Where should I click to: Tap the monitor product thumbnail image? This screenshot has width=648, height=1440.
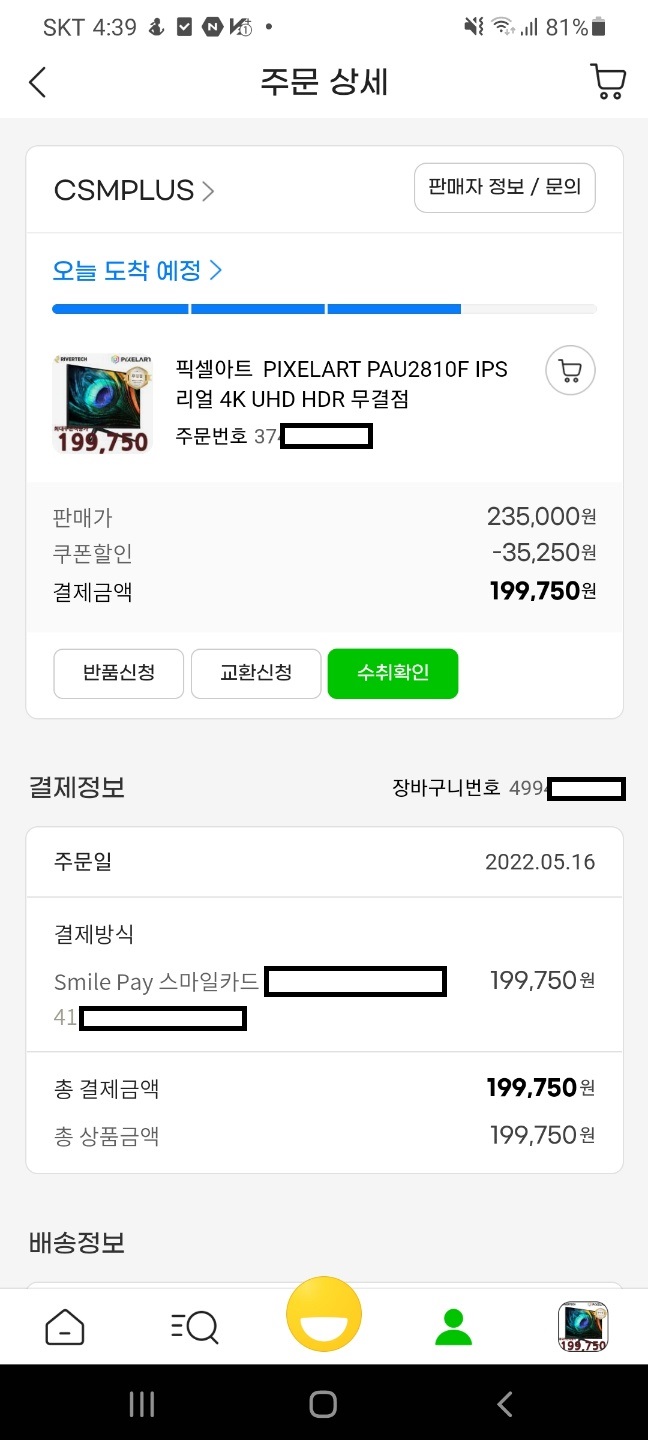pyautogui.click(x=101, y=402)
